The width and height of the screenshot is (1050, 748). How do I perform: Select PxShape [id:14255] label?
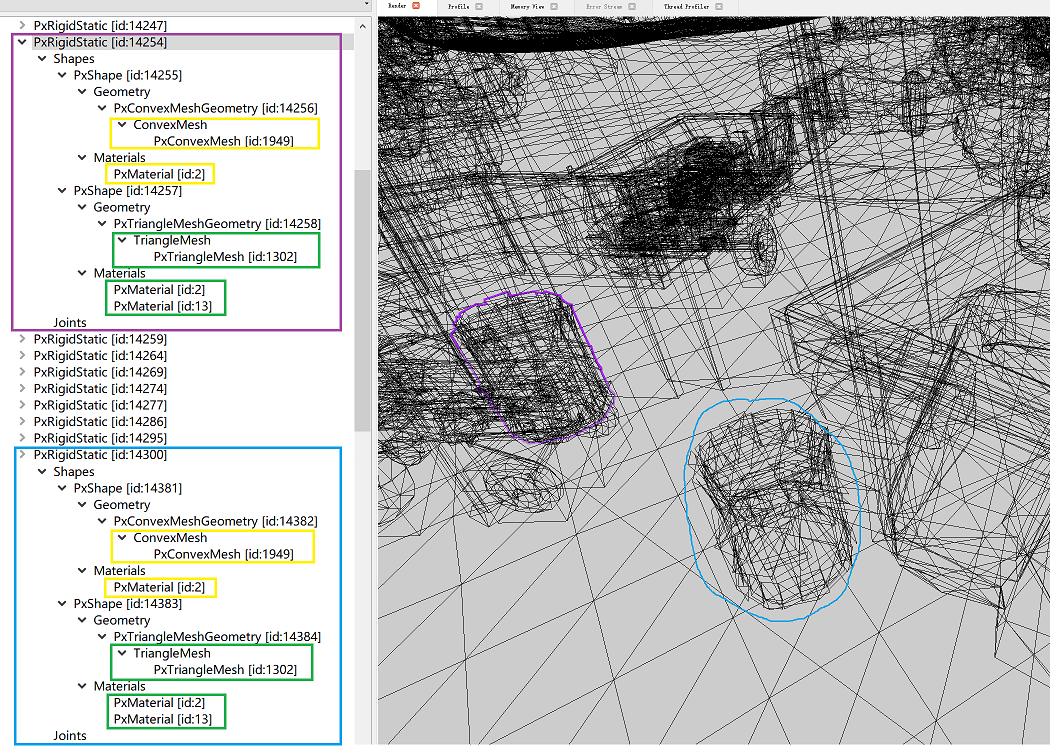[x=128, y=75]
